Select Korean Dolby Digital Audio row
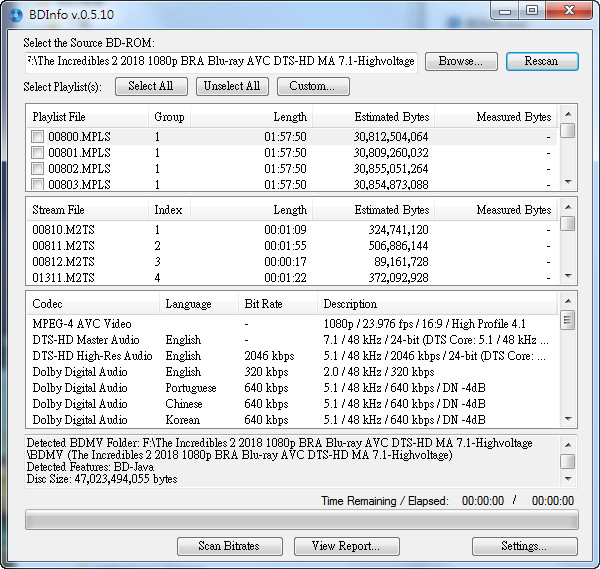Screen dimensions: 600x569 pos(292,420)
